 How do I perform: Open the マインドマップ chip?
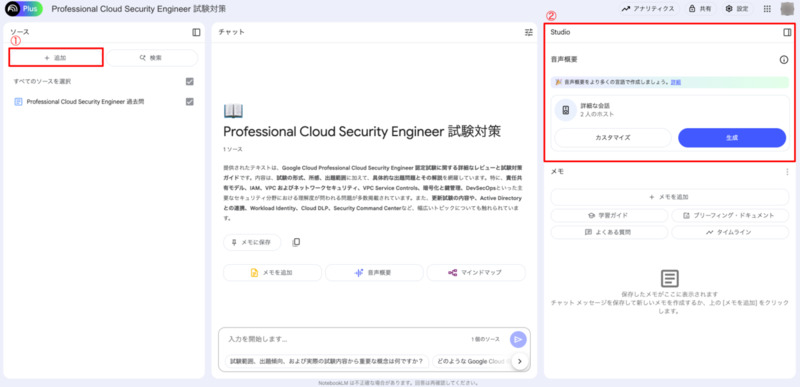[476, 273]
